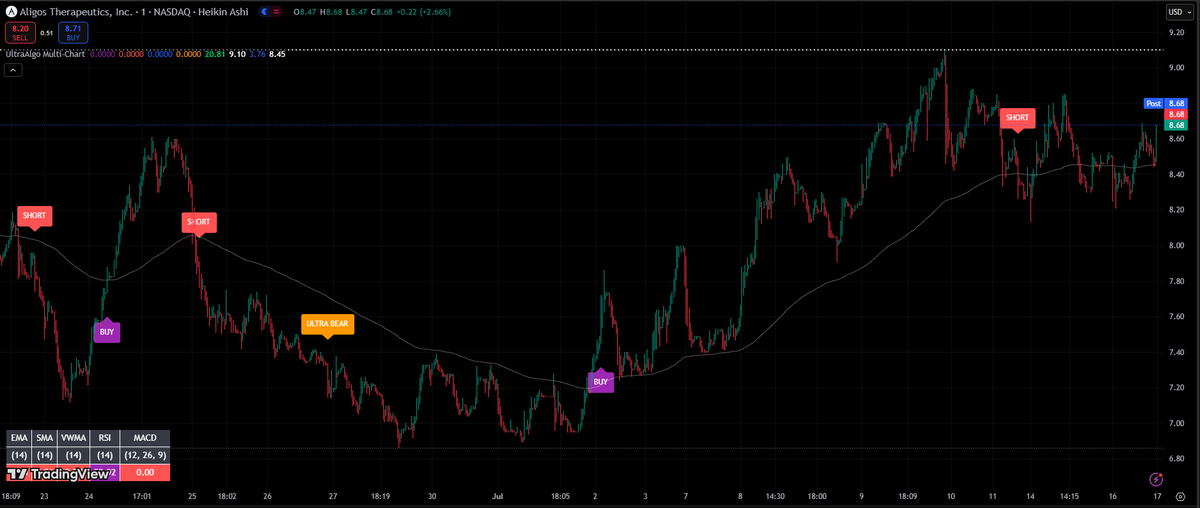Screen dimensions: 1200x508
Task: Click the O8.47 open price readout
Action: point(305,12)
